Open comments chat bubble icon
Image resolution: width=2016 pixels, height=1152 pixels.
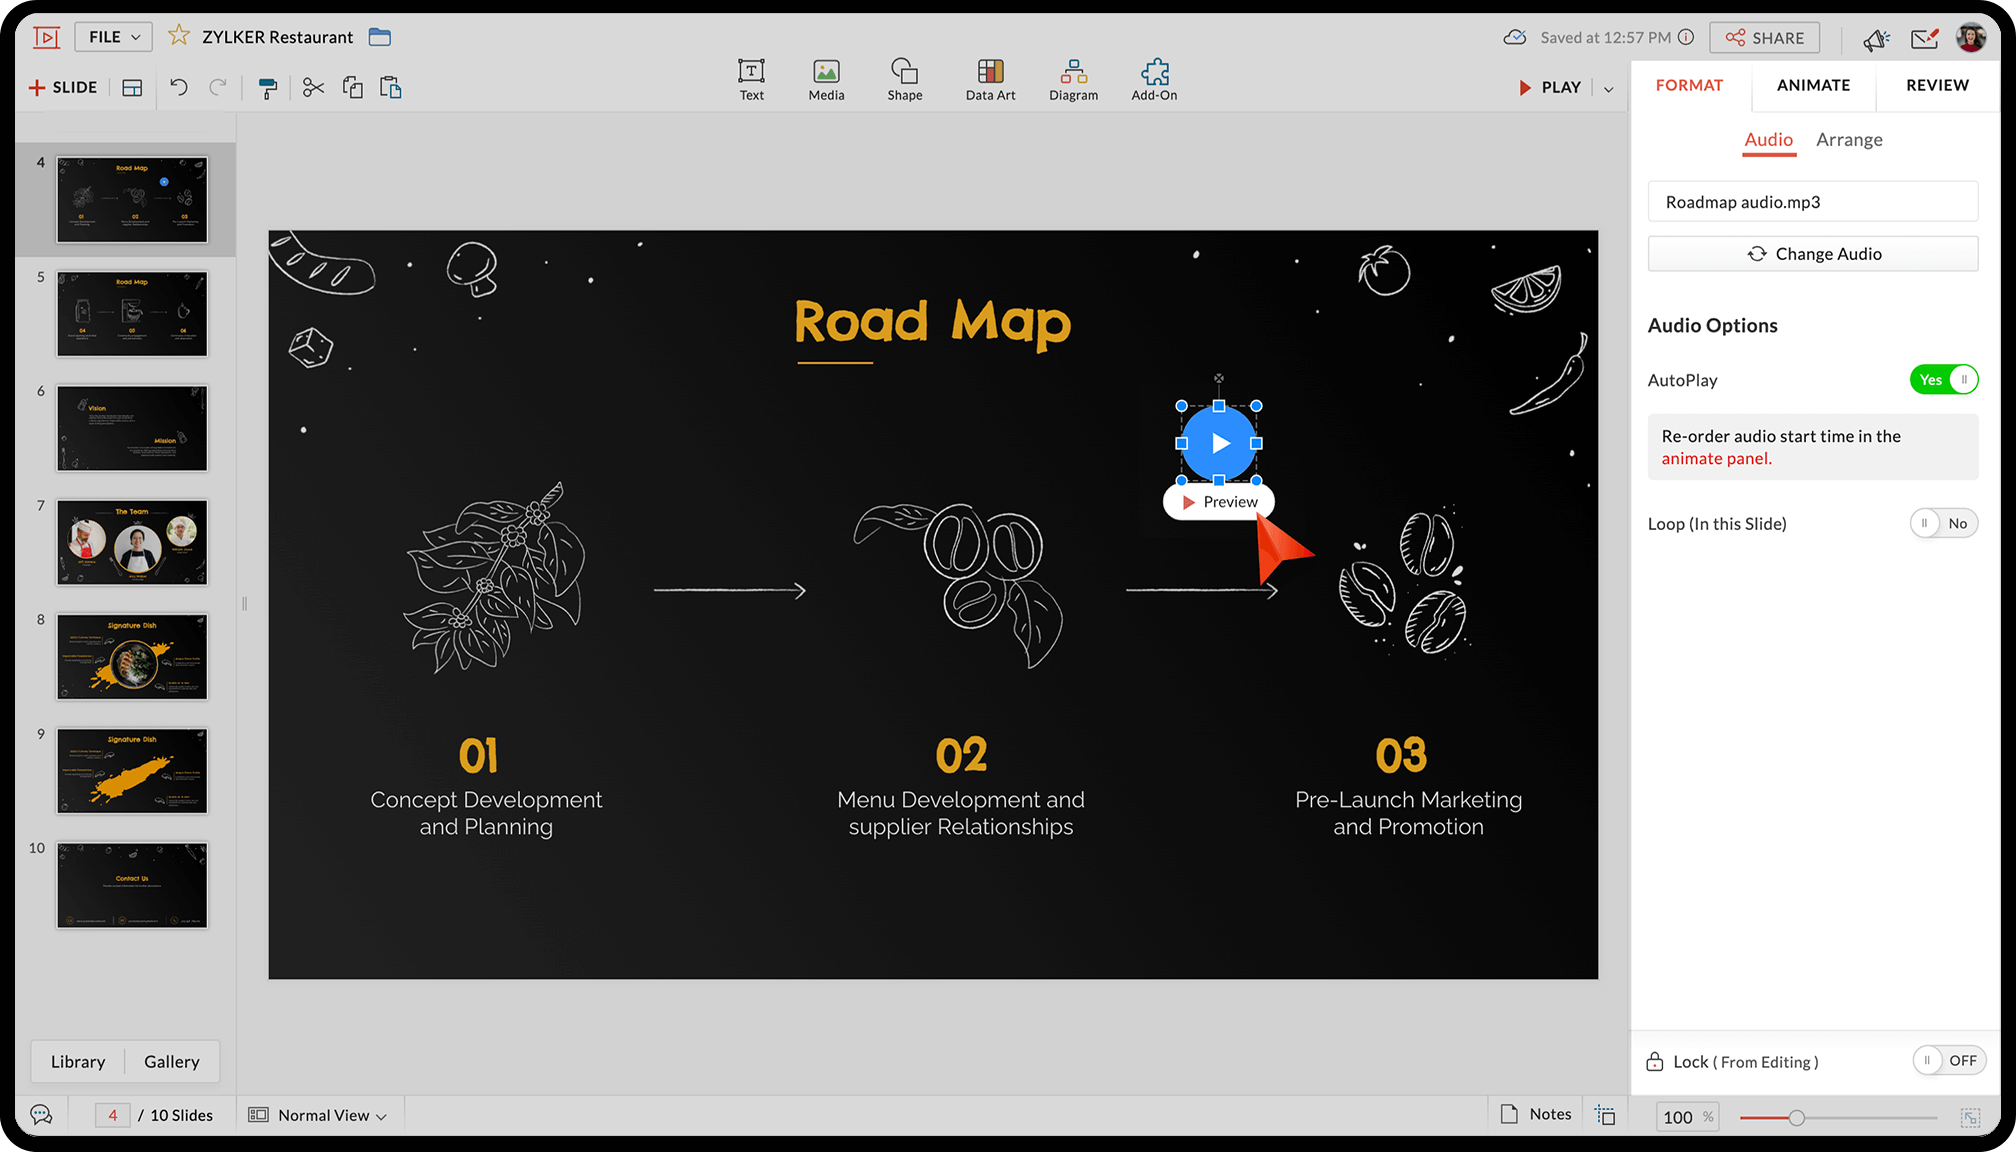coord(41,1115)
